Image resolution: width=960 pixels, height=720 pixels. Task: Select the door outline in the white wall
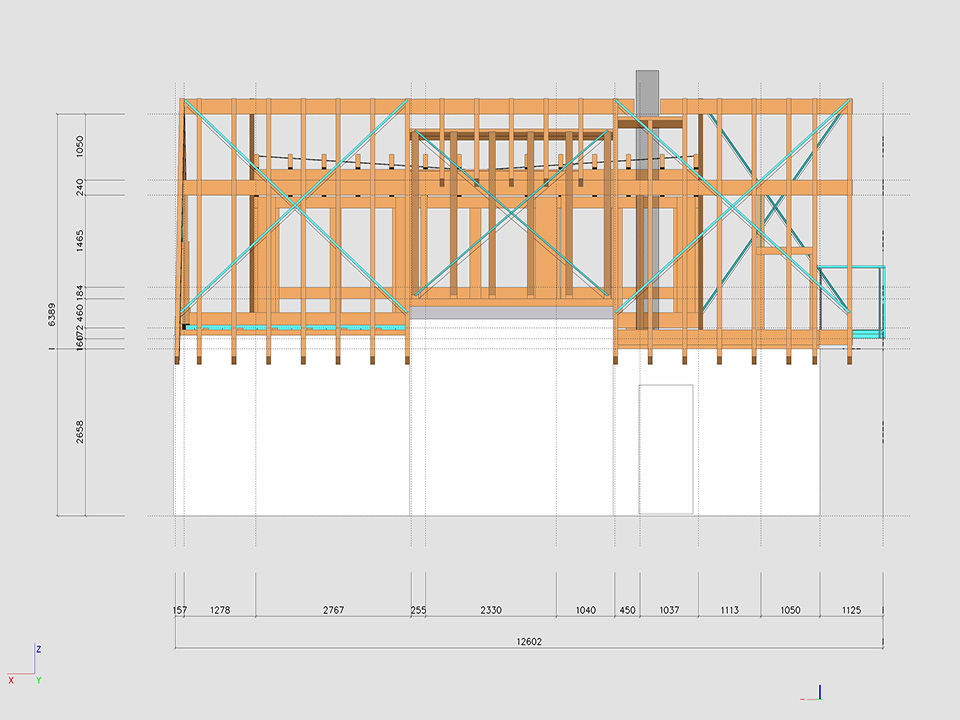666,449
